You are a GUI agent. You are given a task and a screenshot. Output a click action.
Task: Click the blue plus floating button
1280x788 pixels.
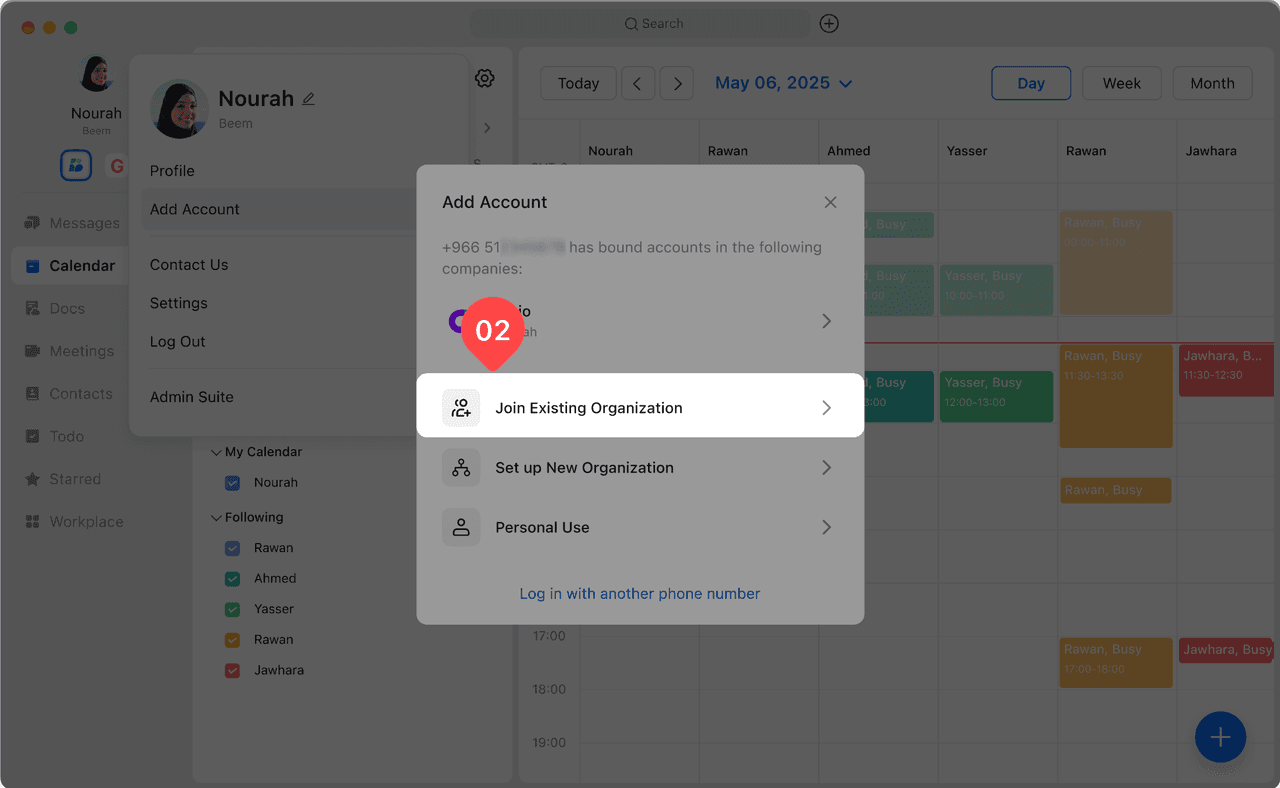1219,738
